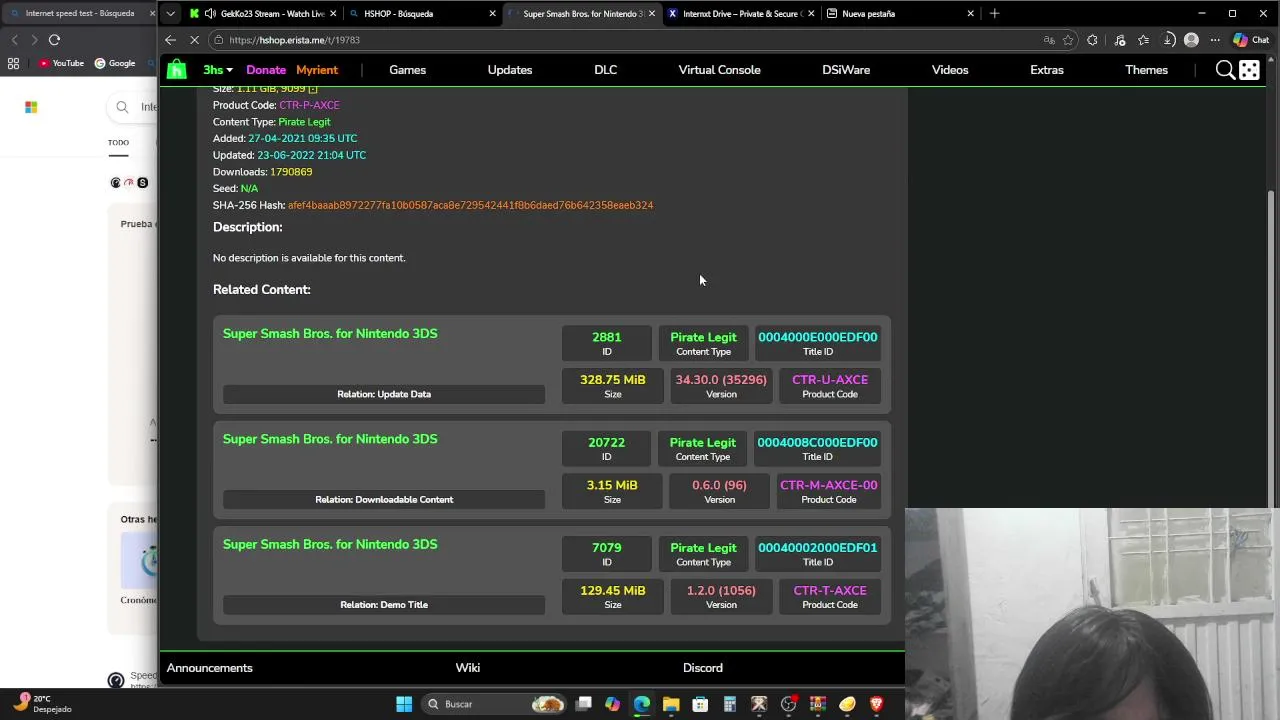This screenshot has width=1280, height=720.
Task: Open the Copilot Chat button
Action: point(1251,40)
